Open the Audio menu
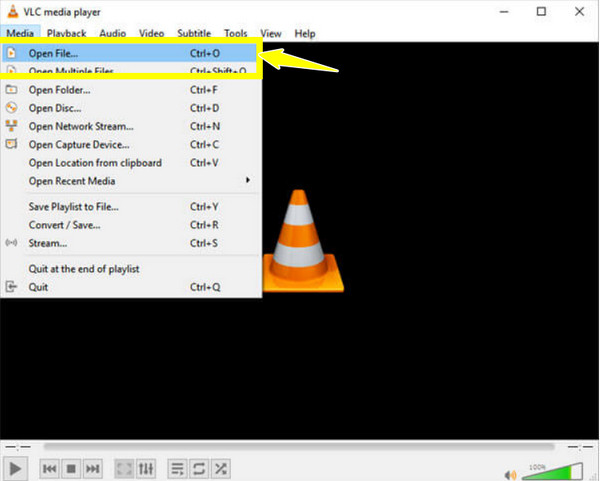This screenshot has width=600, height=481. (112, 33)
